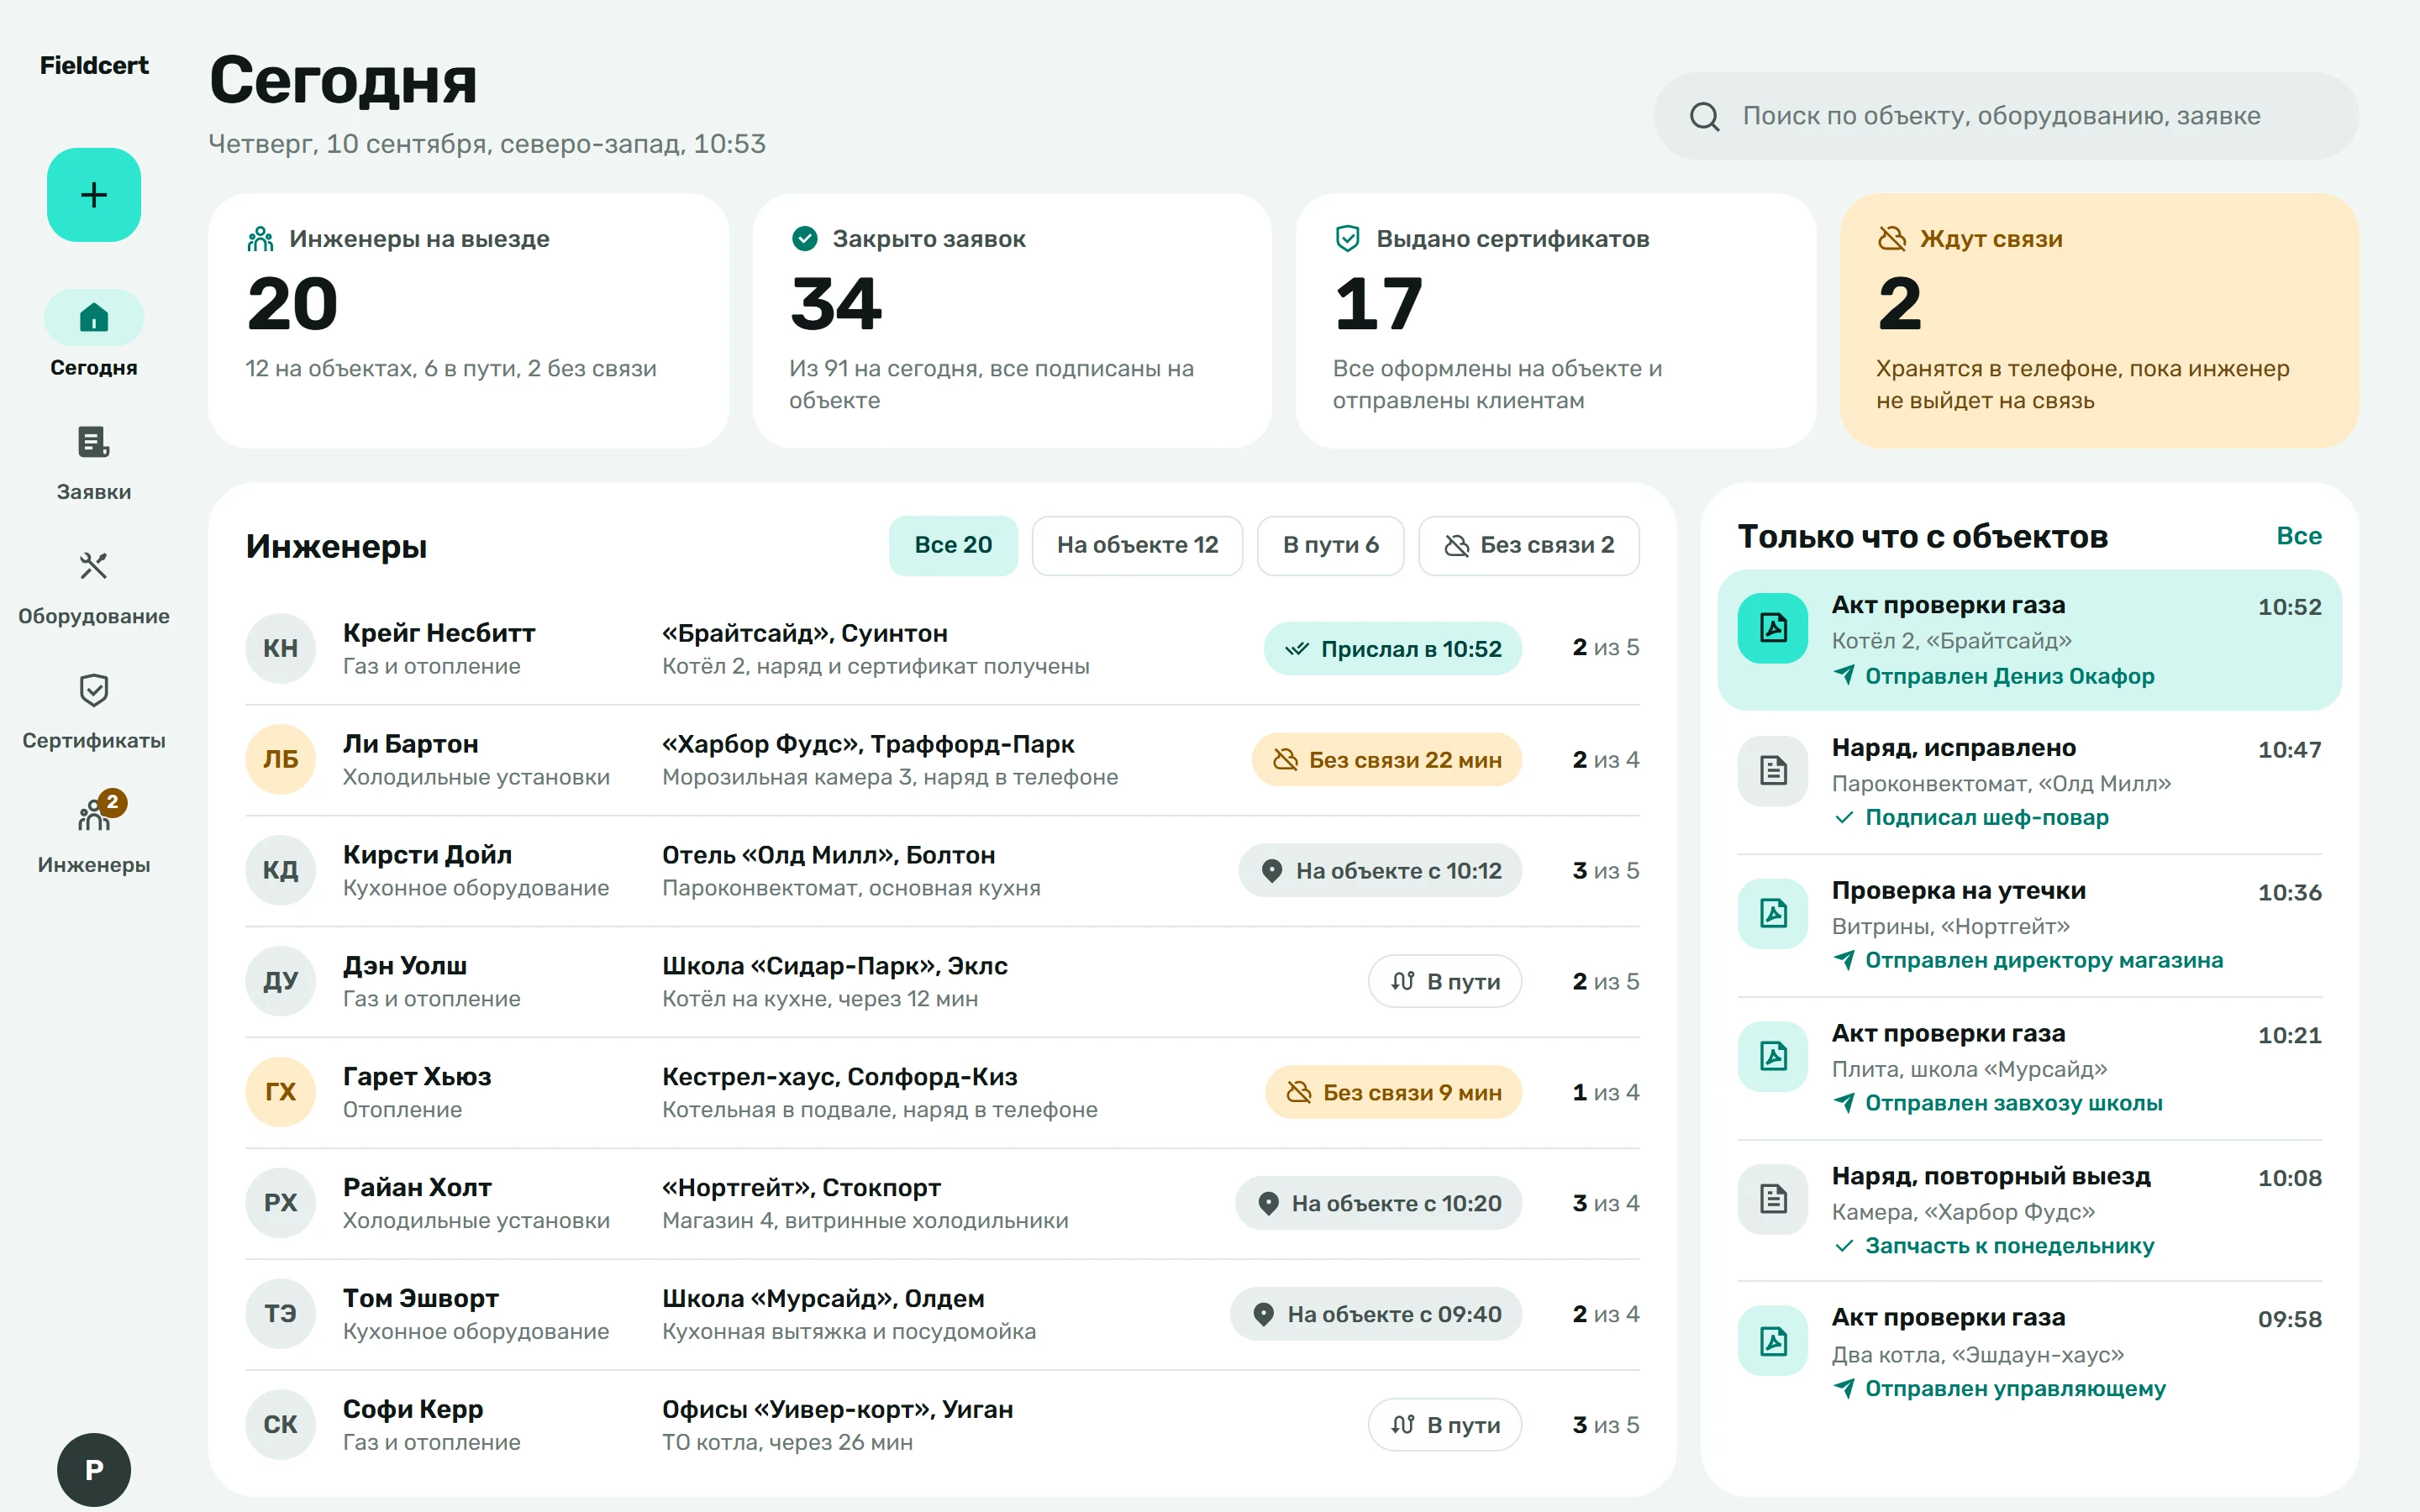Click На объекте с 09:40 status badge

click(x=1376, y=1314)
